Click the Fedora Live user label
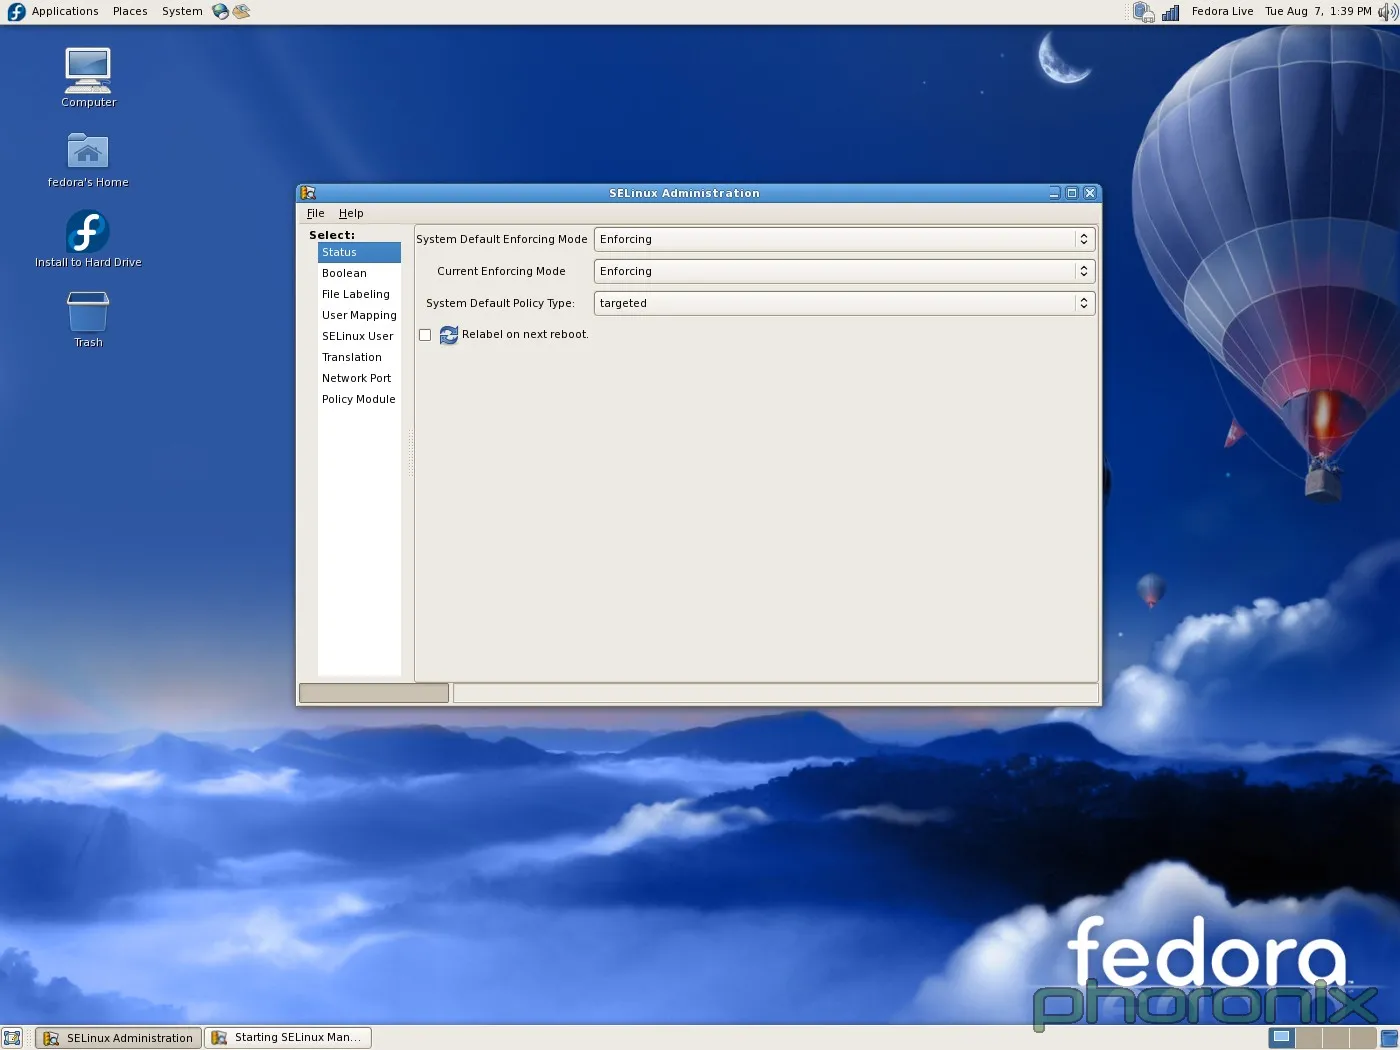Screen dimensions: 1400x1050 [1222, 11]
